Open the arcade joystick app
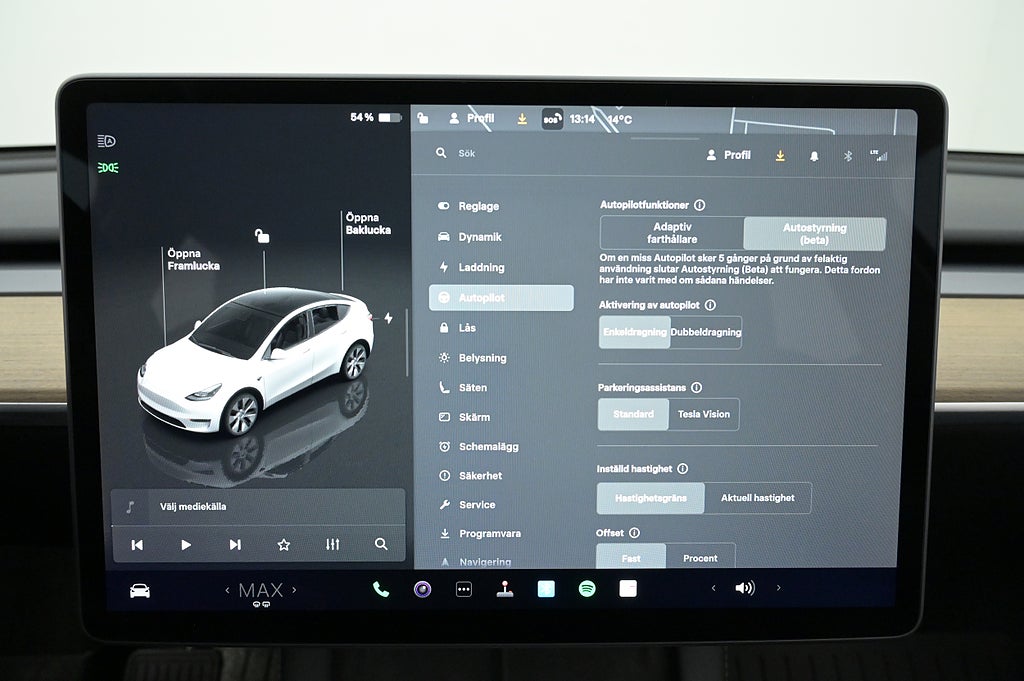Viewport: 1024px width, 681px height. pos(504,589)
